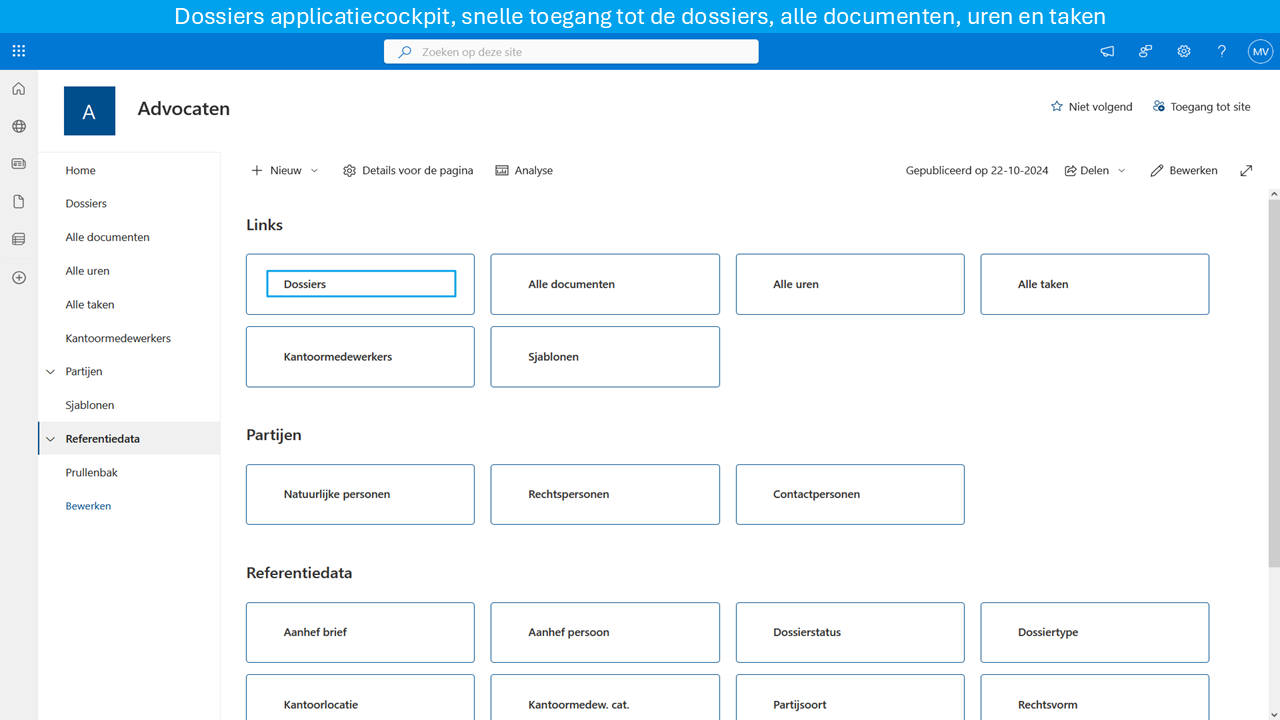Open the Nieuw dropdown
The image size is (1280, 720).
[285, 171]
